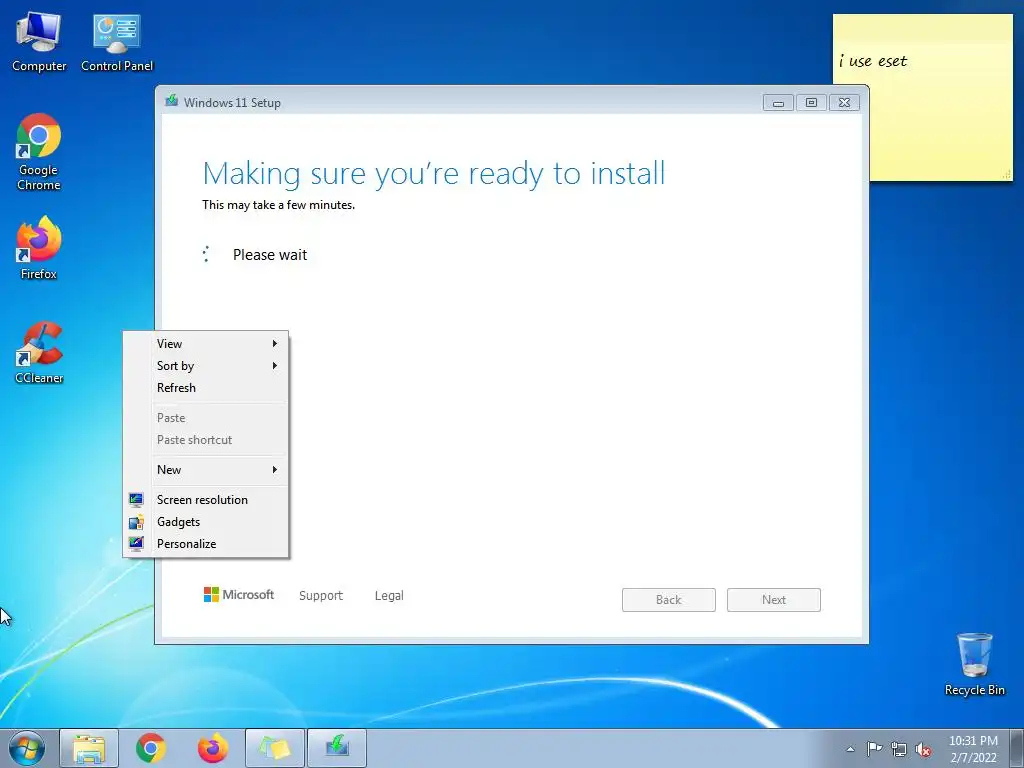Click the Show desktop strip
The height and width of the screenshot is (768, 1024).
tap(1017, 748)
